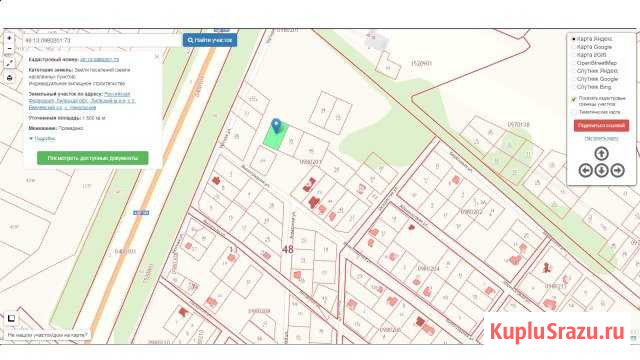Screen dimensions: 640x360
Task: Select the Спутник Bing base layer
Action: (x=593, y=87)
